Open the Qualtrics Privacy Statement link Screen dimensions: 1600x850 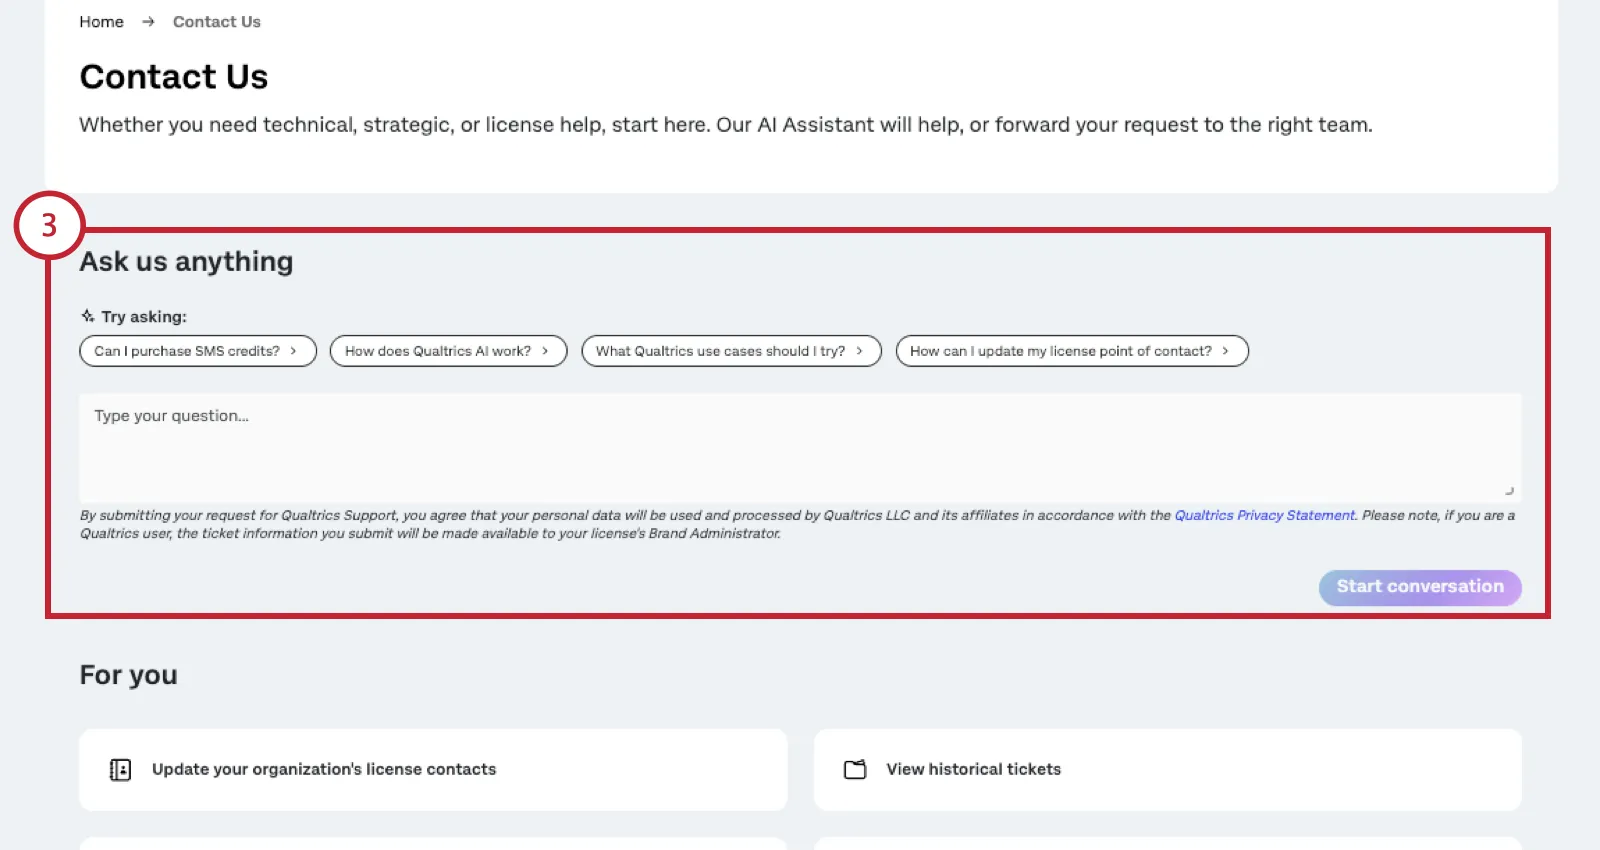coord(1264,515)
